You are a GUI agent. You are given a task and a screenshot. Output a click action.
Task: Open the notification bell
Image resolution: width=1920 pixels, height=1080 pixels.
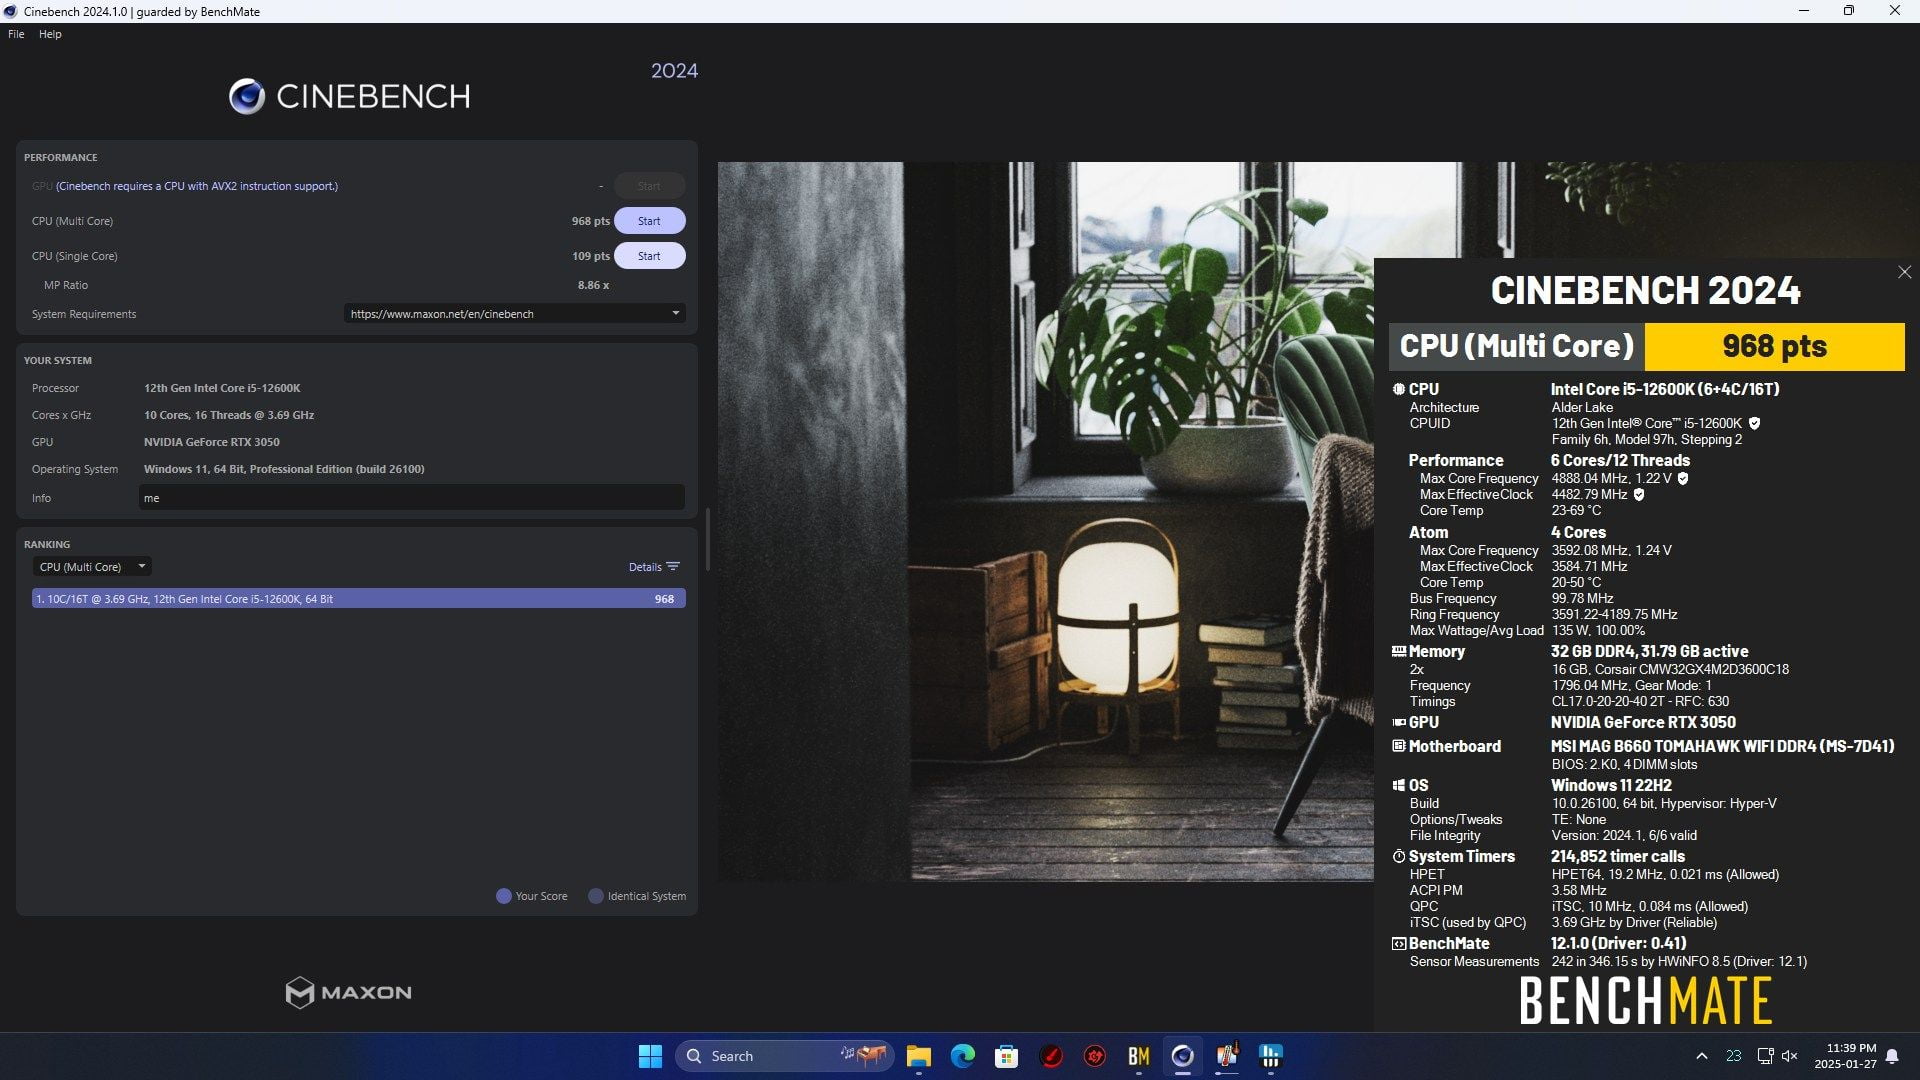(1892, 1056)
